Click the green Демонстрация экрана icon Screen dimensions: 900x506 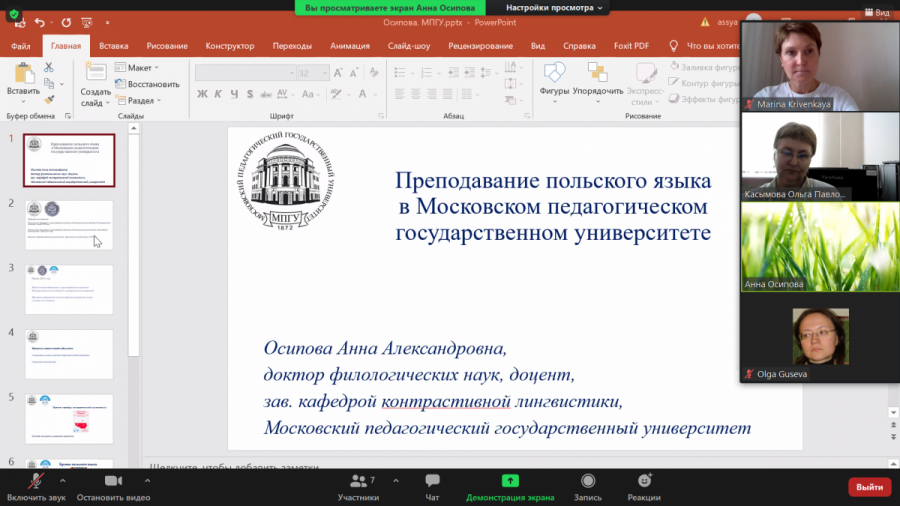pos(510,481)
